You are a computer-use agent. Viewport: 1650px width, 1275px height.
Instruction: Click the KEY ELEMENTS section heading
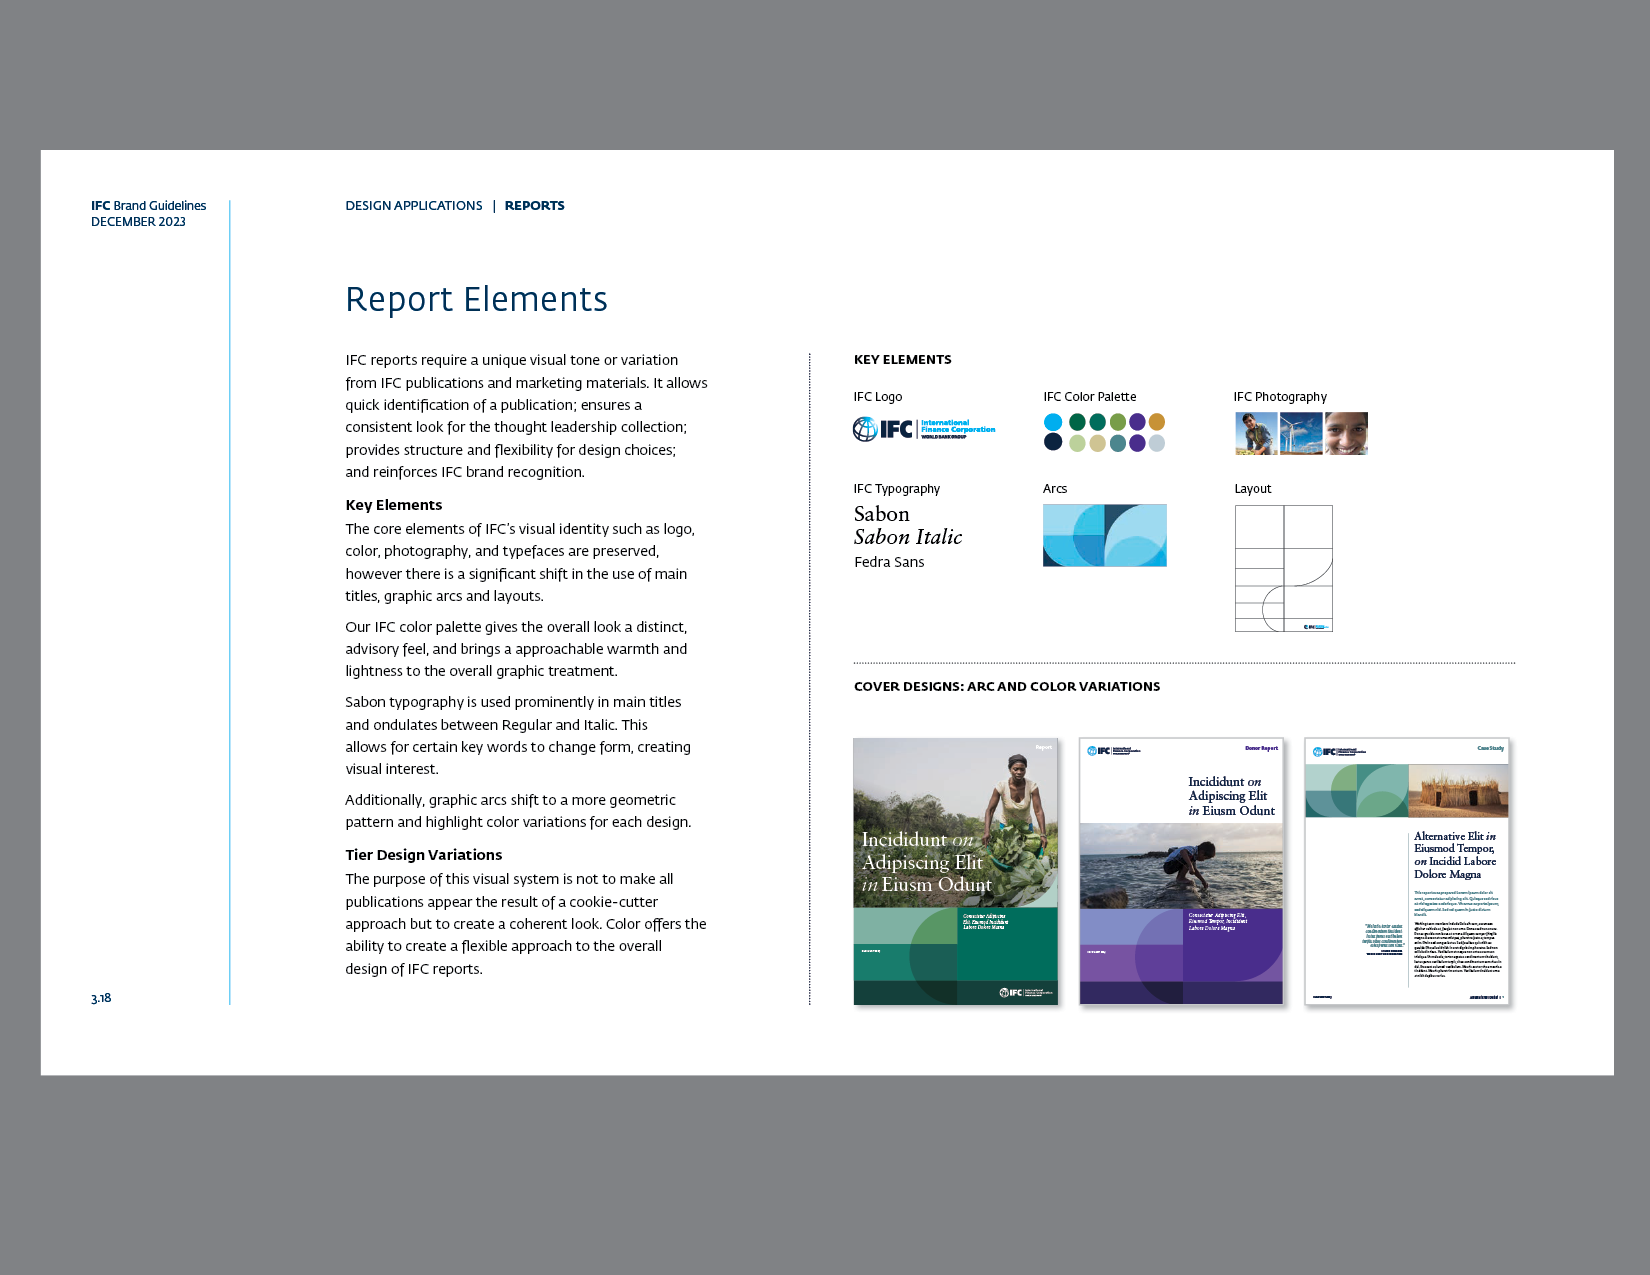point(902,360)
